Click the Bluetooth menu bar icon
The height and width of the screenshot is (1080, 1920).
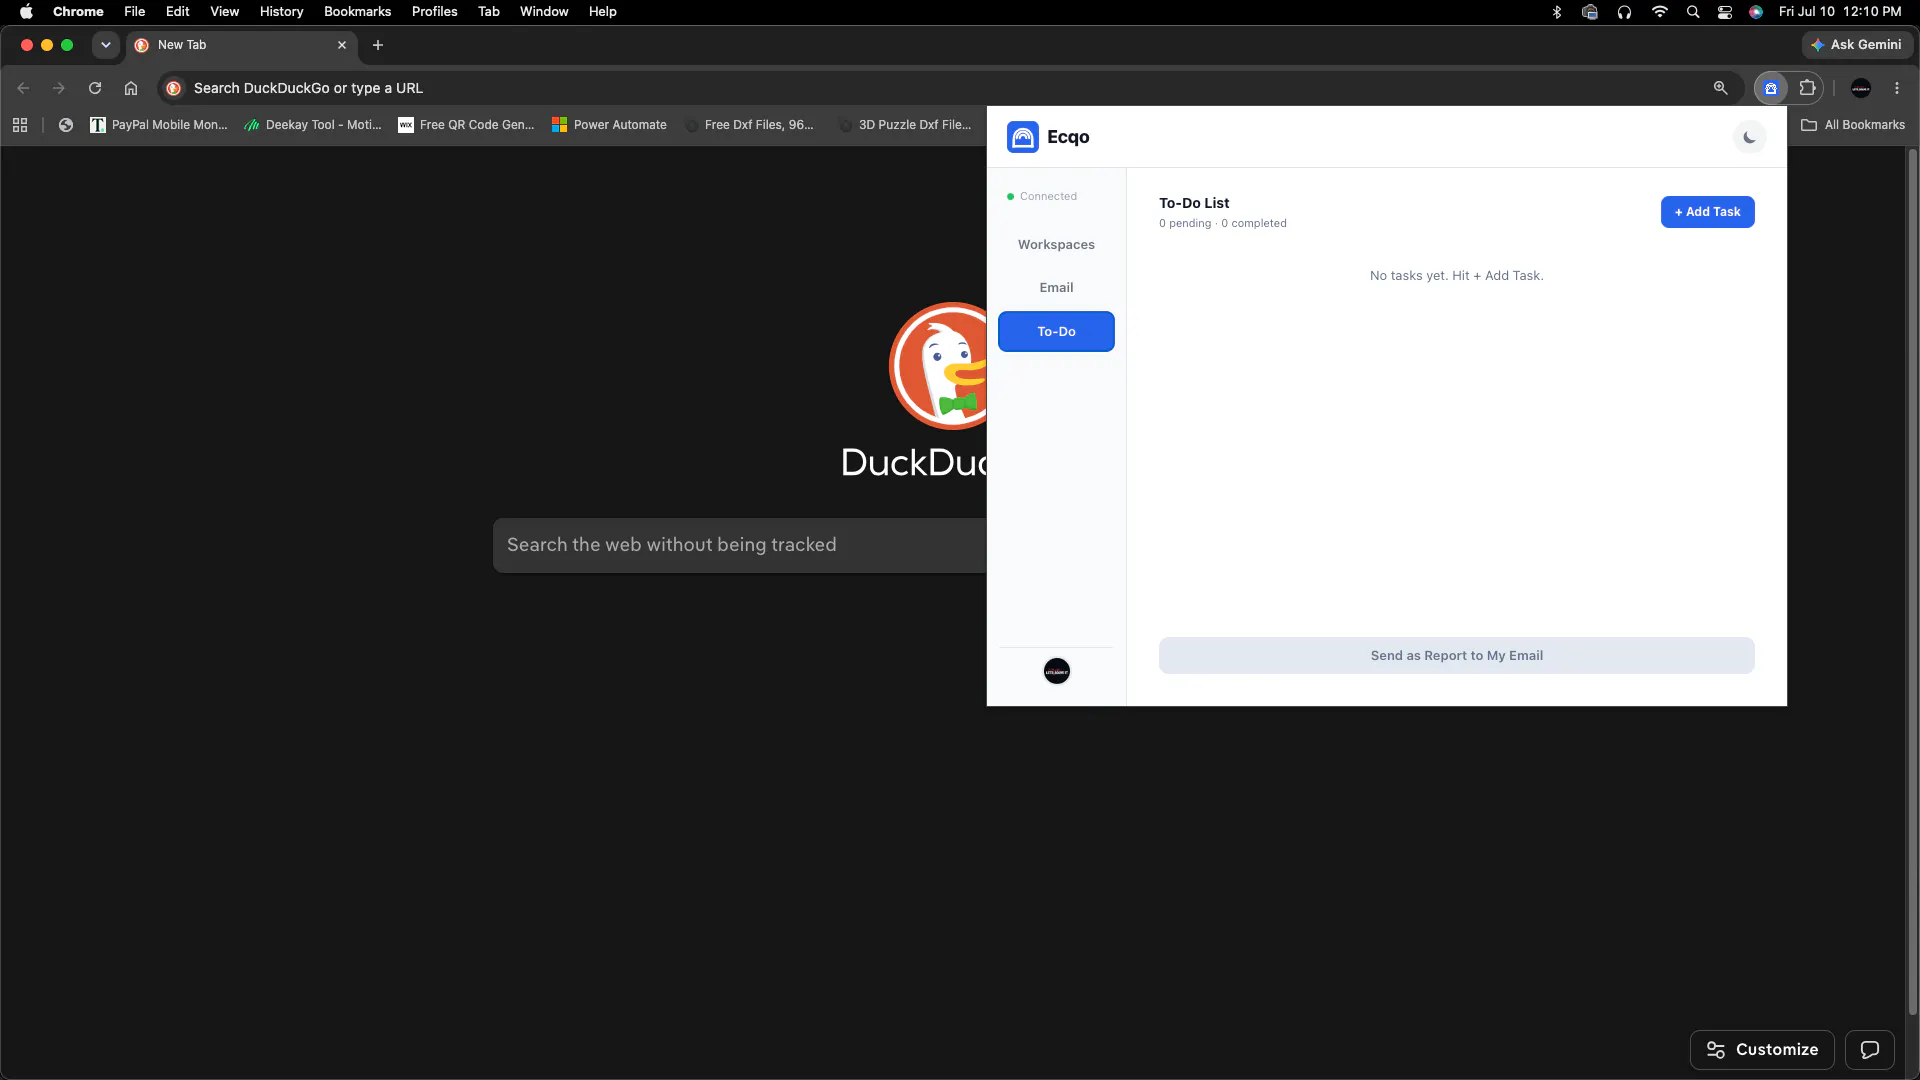[x=1557, y=12]
